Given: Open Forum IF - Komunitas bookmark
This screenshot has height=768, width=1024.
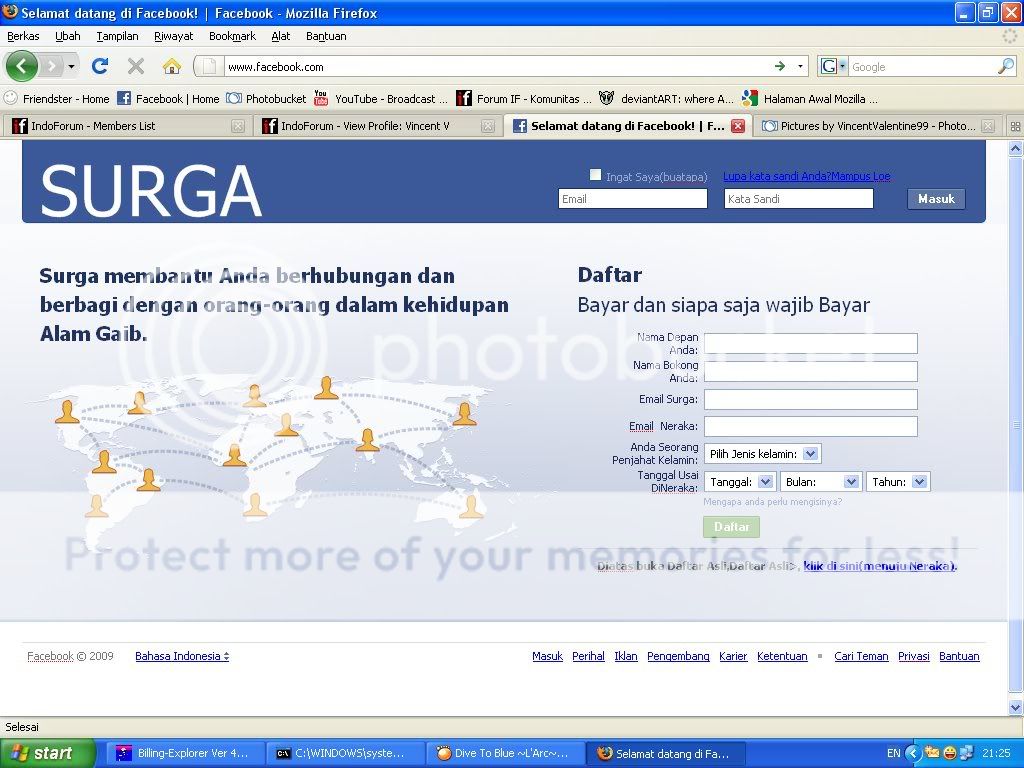Looking at the screenshot, I should point(524,99).
